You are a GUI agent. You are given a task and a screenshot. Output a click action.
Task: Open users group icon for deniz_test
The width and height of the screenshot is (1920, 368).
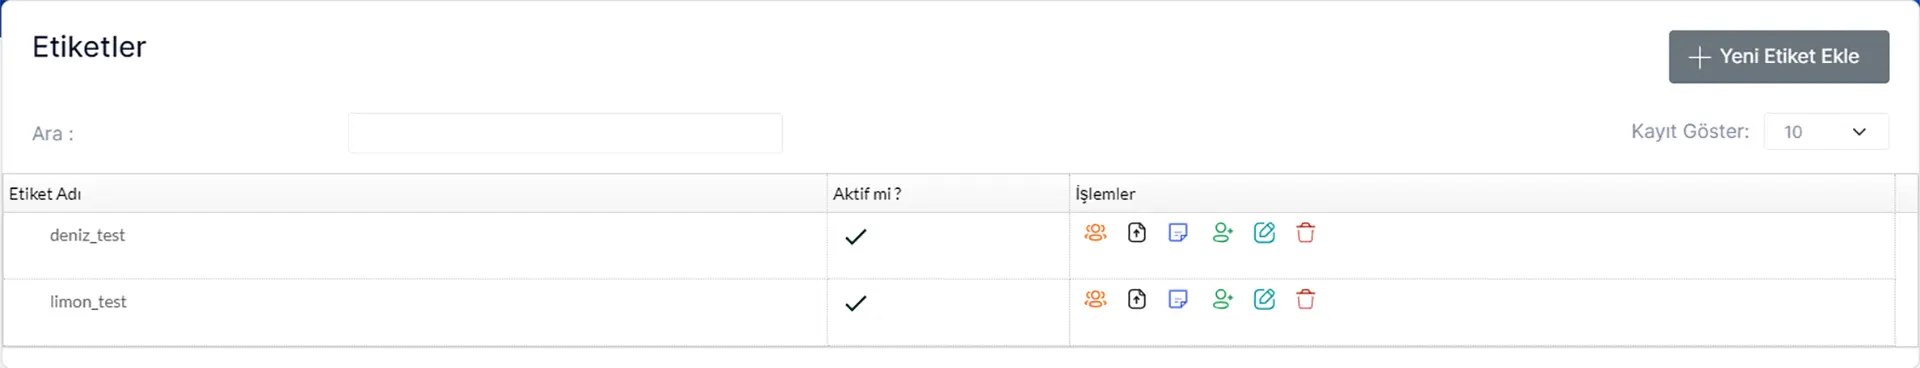pos(1095,233)
